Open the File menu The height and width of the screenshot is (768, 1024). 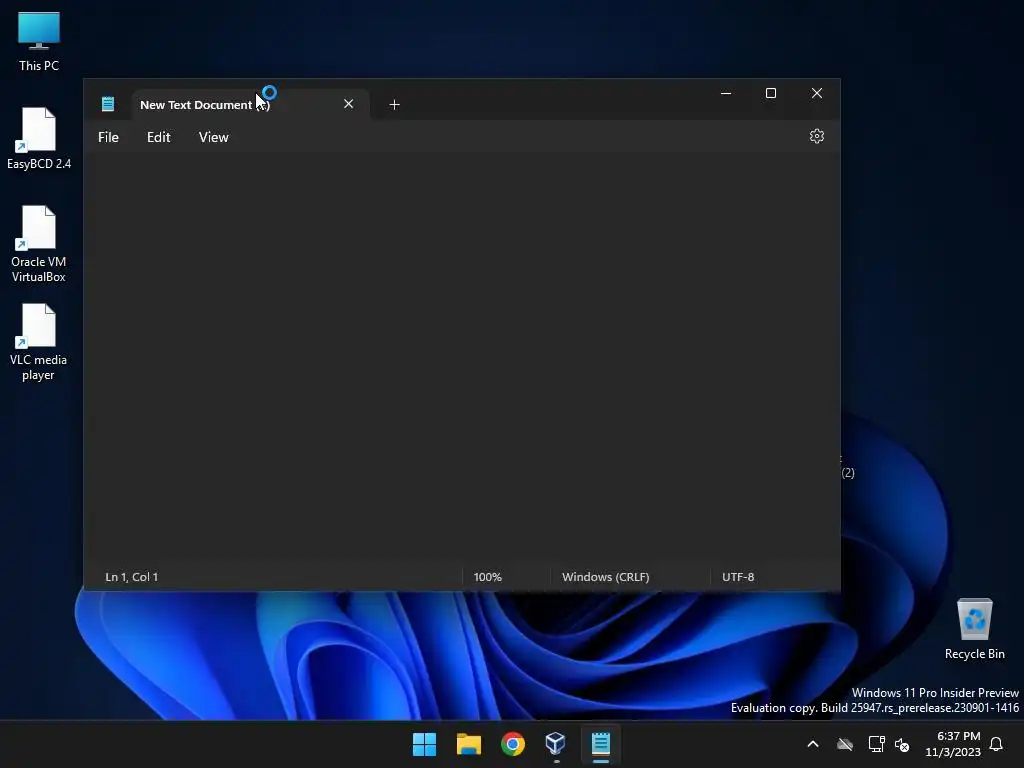coord(108,137)
